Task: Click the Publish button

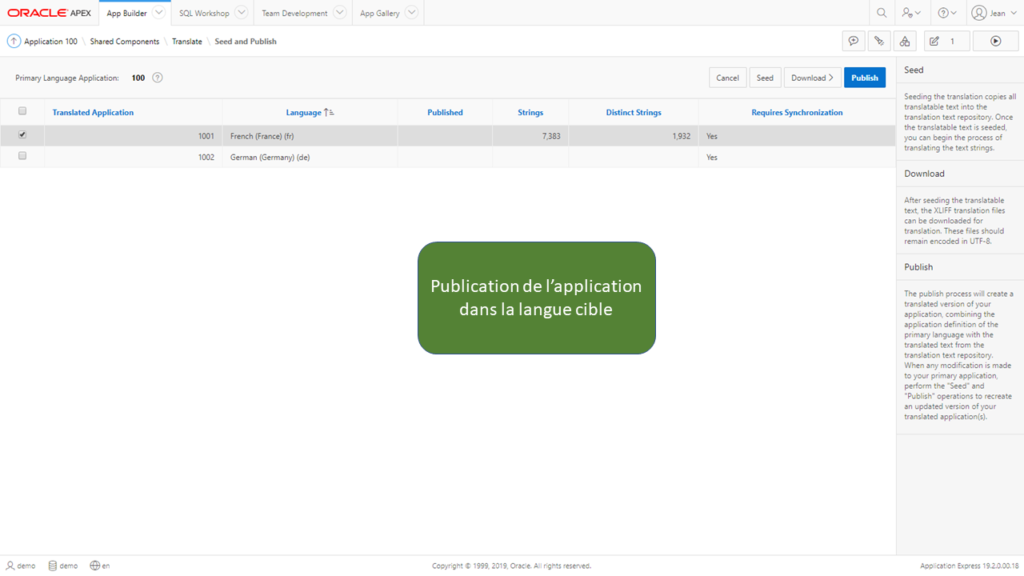Action: 865,78
